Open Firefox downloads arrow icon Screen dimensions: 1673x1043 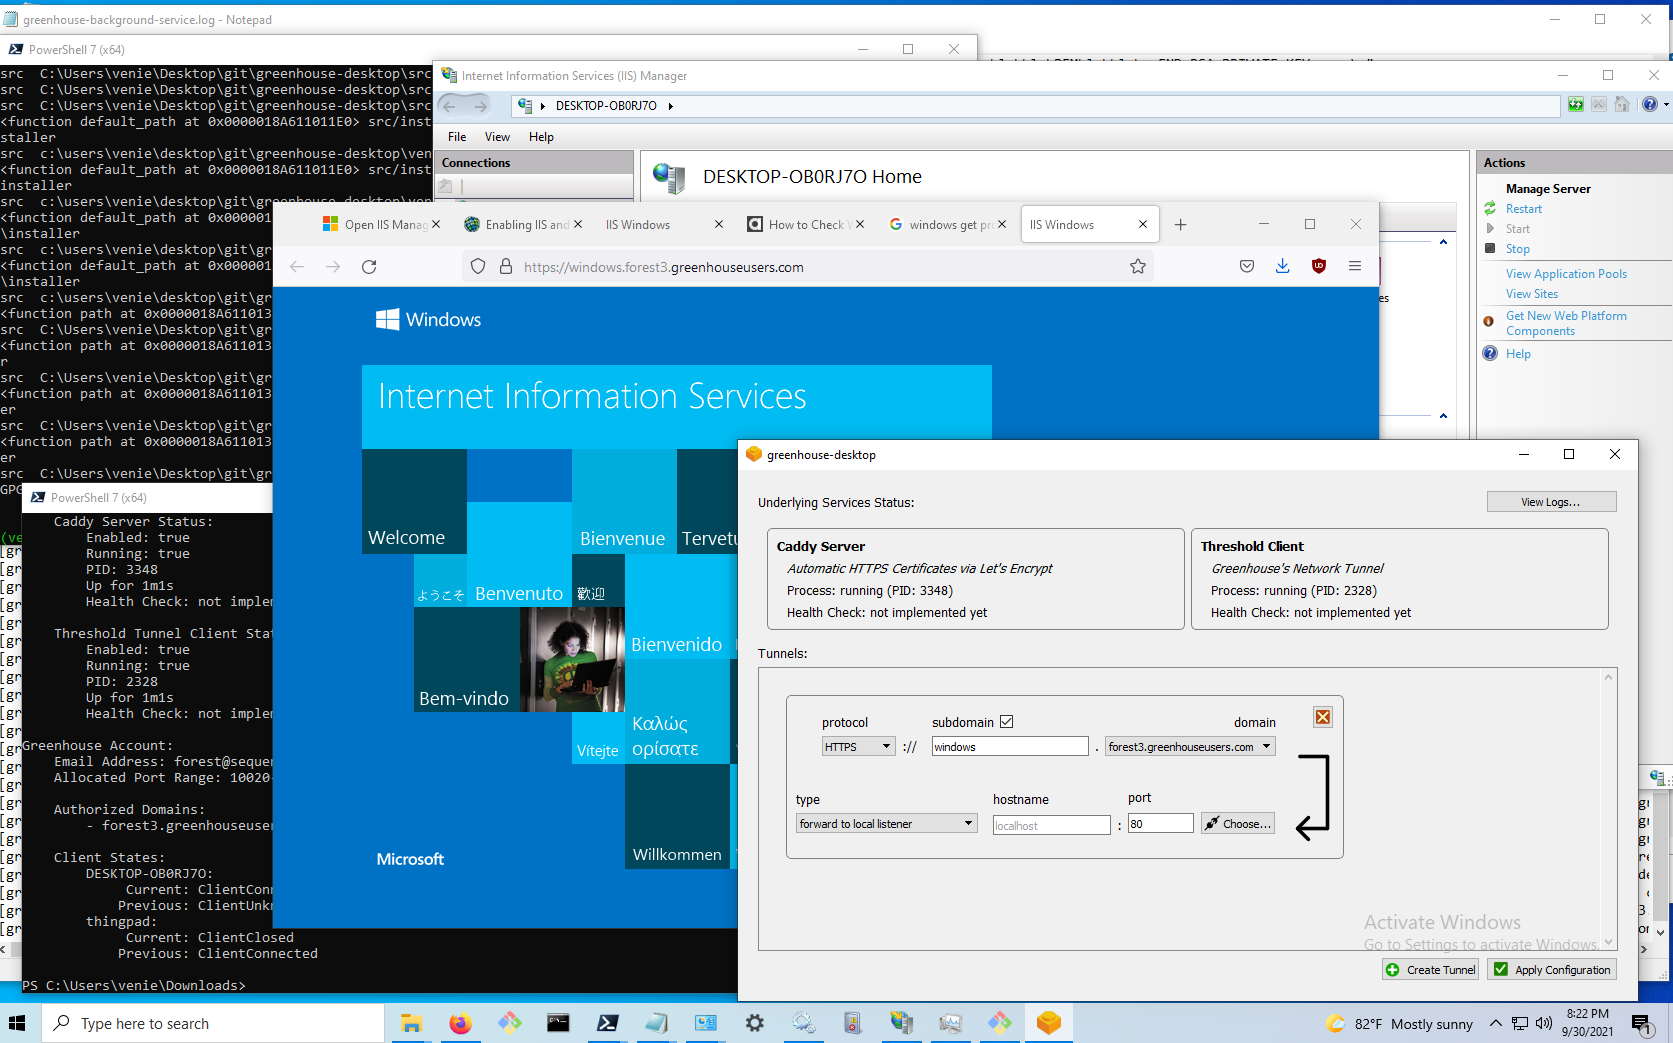pyautogui.click(x=1282, y=267)
